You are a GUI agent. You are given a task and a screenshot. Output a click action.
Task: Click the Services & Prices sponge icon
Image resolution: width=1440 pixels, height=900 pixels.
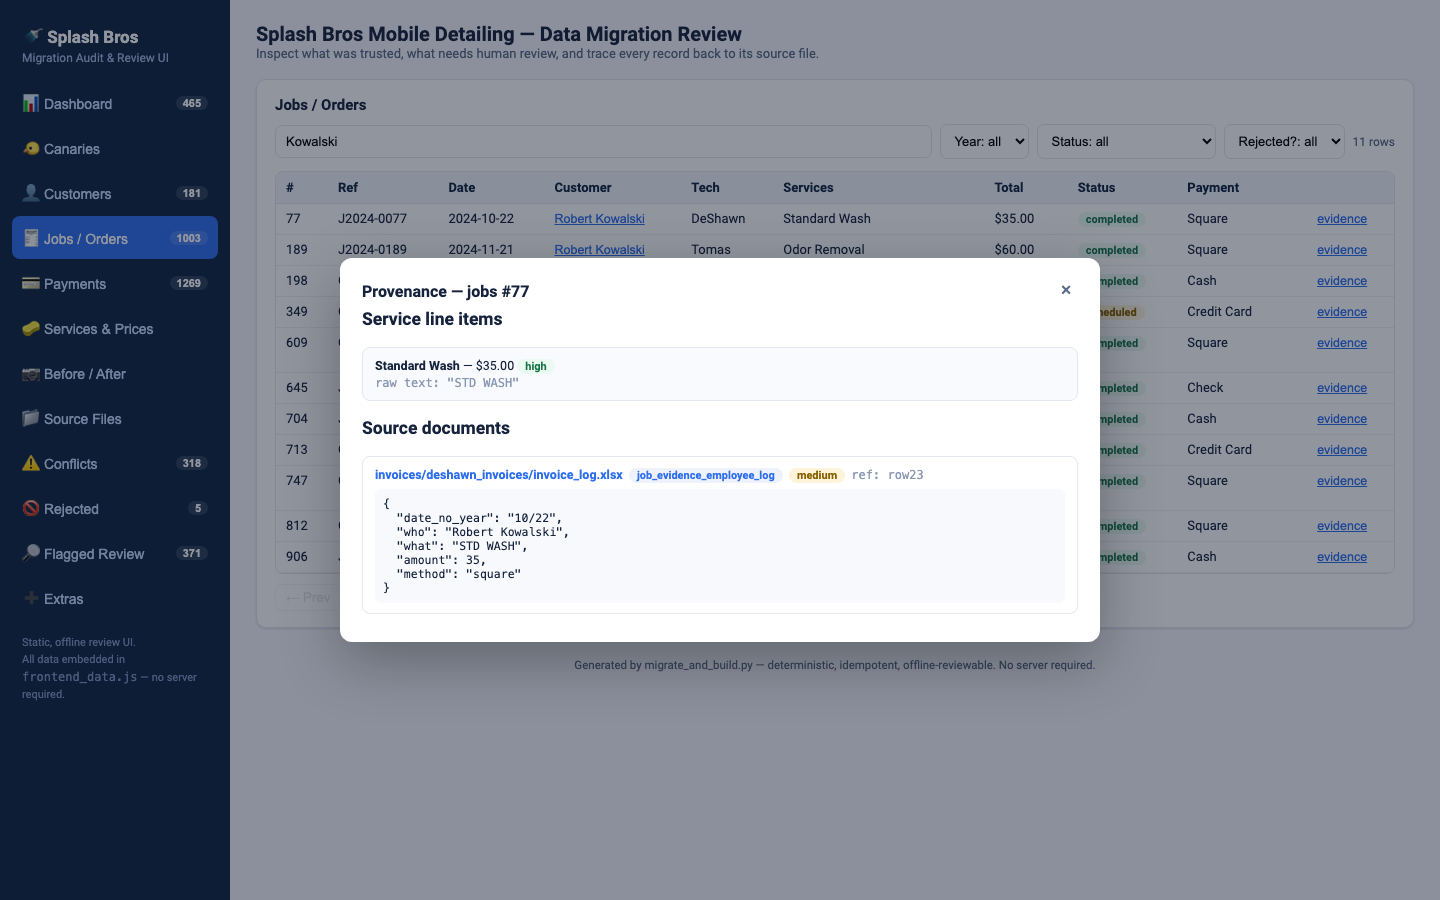31,329
